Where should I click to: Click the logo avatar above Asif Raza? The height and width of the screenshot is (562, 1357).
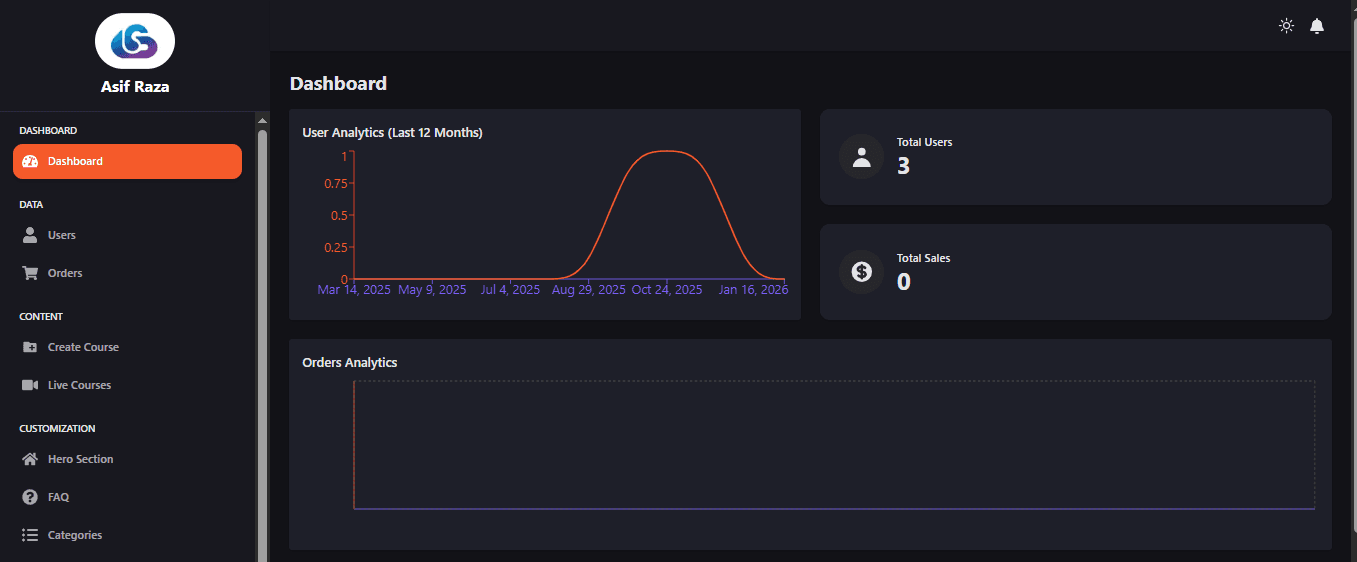(135, 41)
